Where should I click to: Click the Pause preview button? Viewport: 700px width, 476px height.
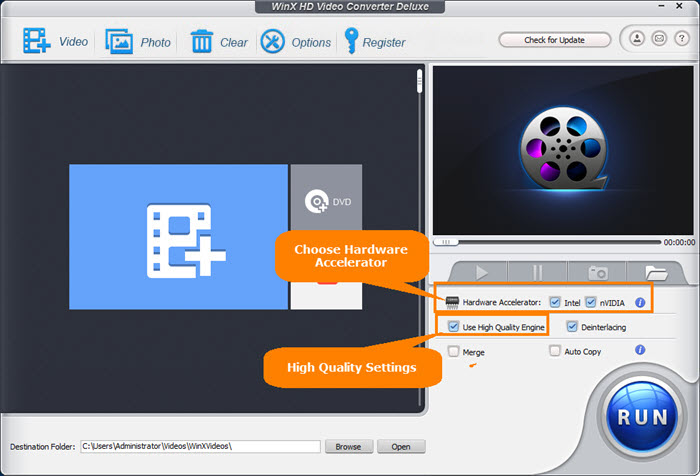click(538, 272)
